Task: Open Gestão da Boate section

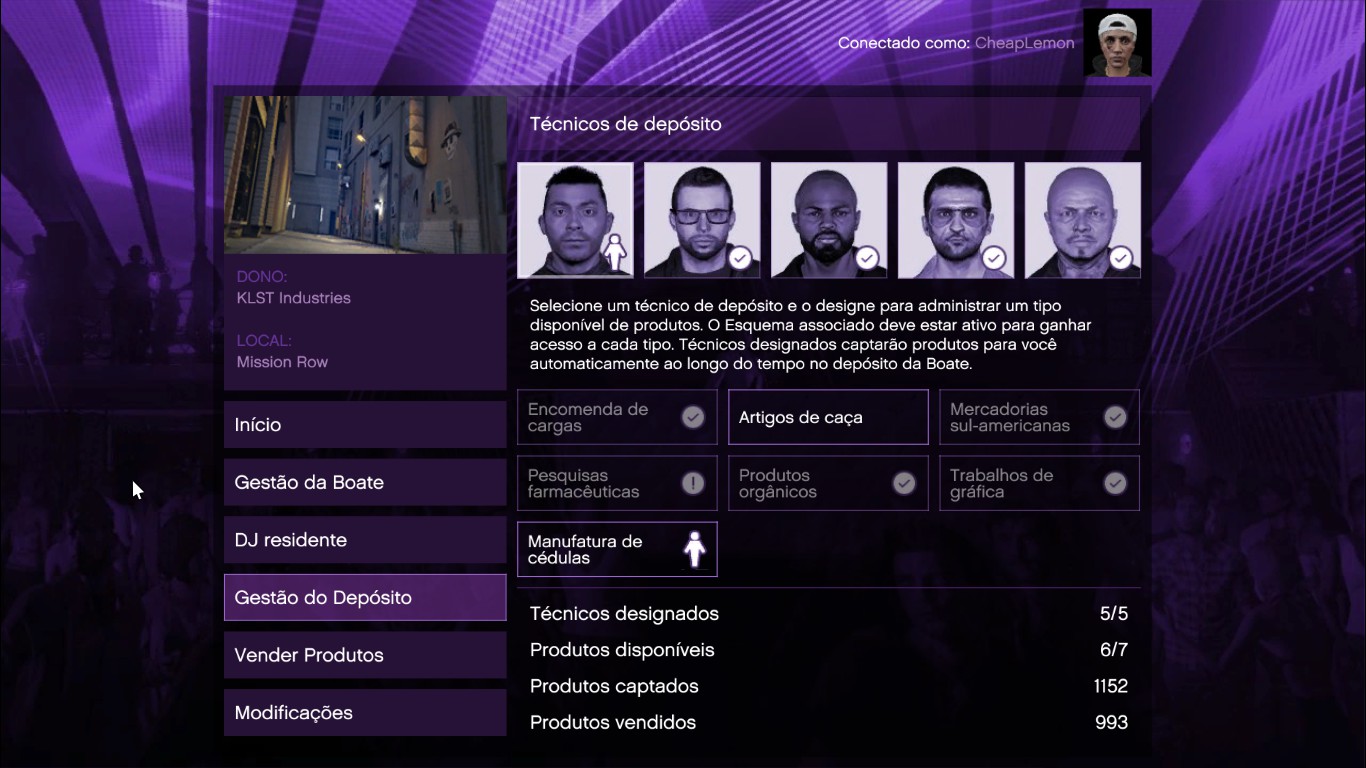Action: [x=365, y=482]
